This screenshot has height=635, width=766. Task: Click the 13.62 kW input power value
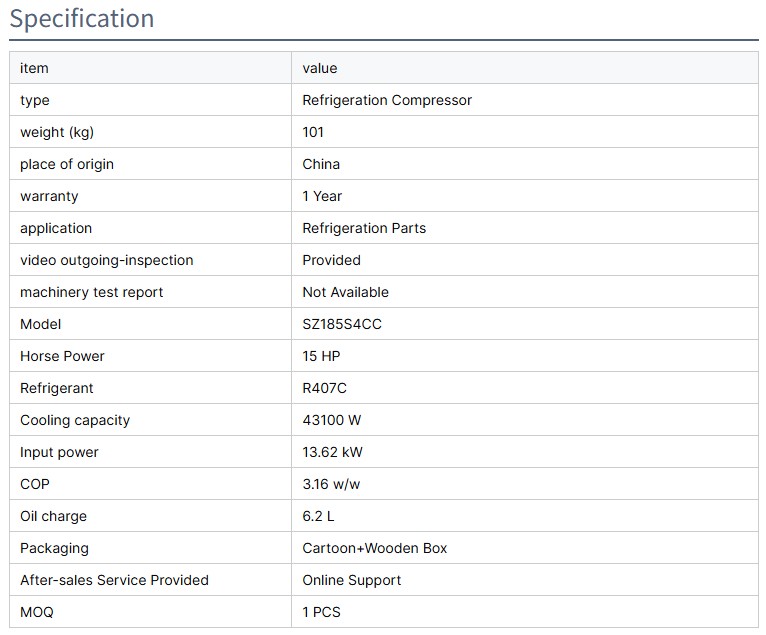332,452
